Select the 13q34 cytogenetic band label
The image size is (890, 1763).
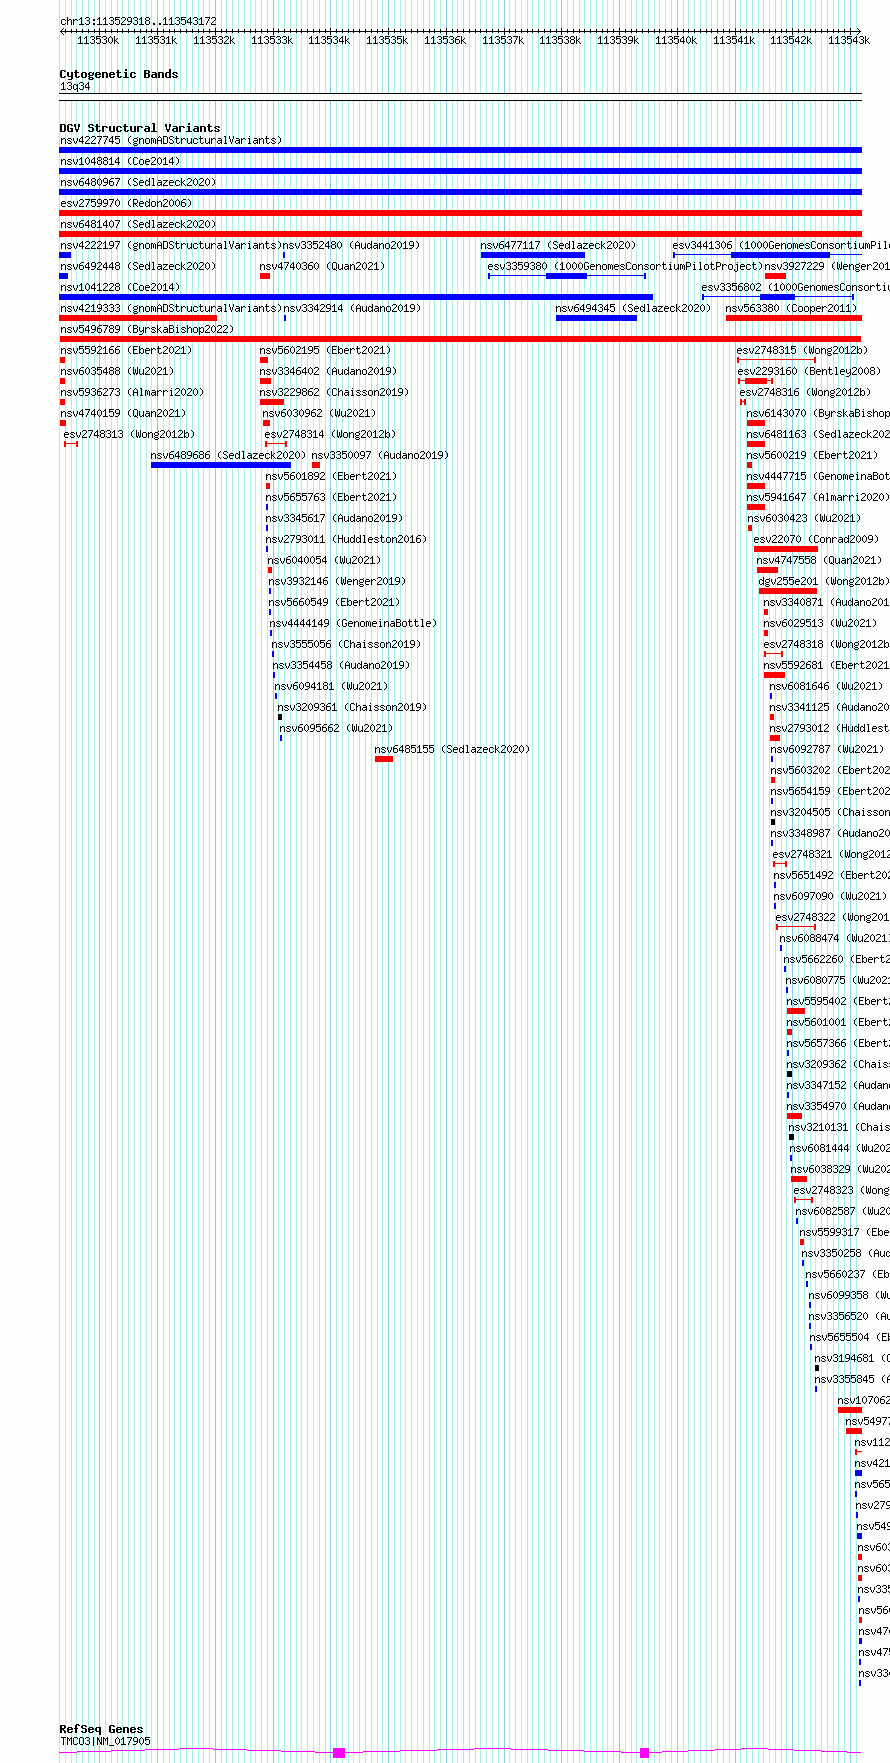tap(75, 87)
